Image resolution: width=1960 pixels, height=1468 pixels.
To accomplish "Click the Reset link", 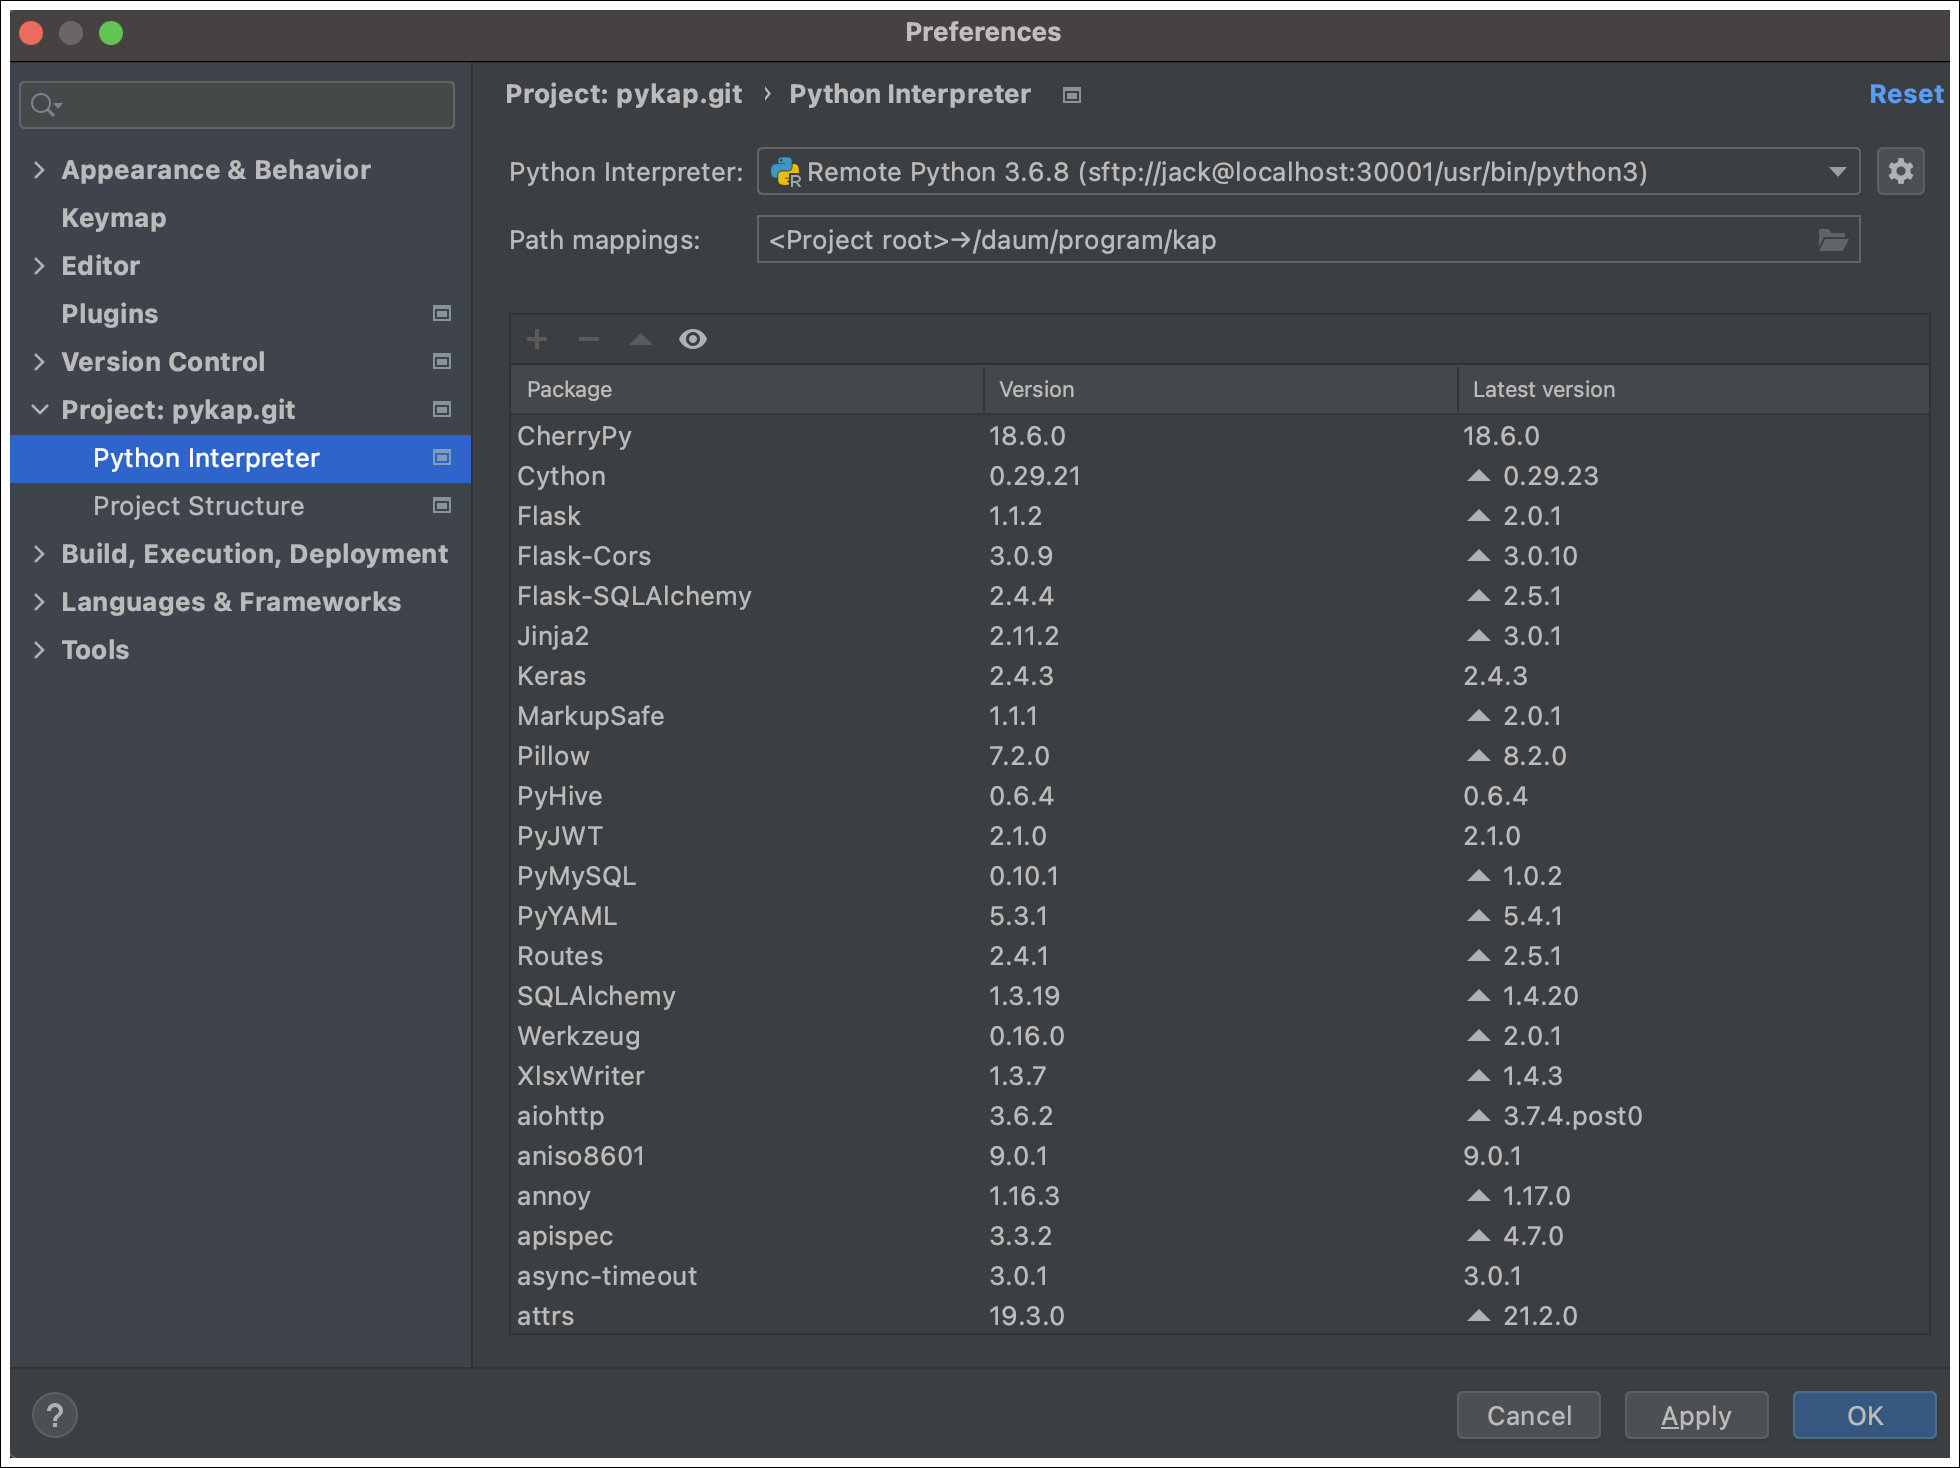I will (1906, 94).
